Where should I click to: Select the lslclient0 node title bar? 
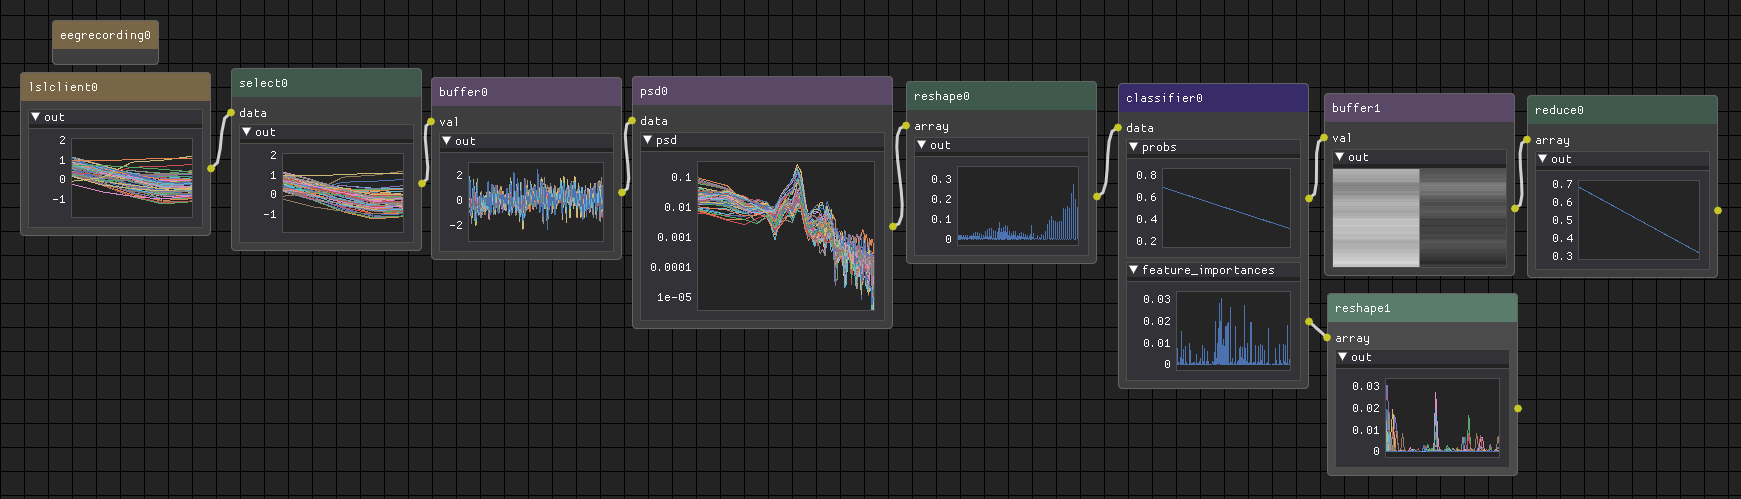coord(115,87)
